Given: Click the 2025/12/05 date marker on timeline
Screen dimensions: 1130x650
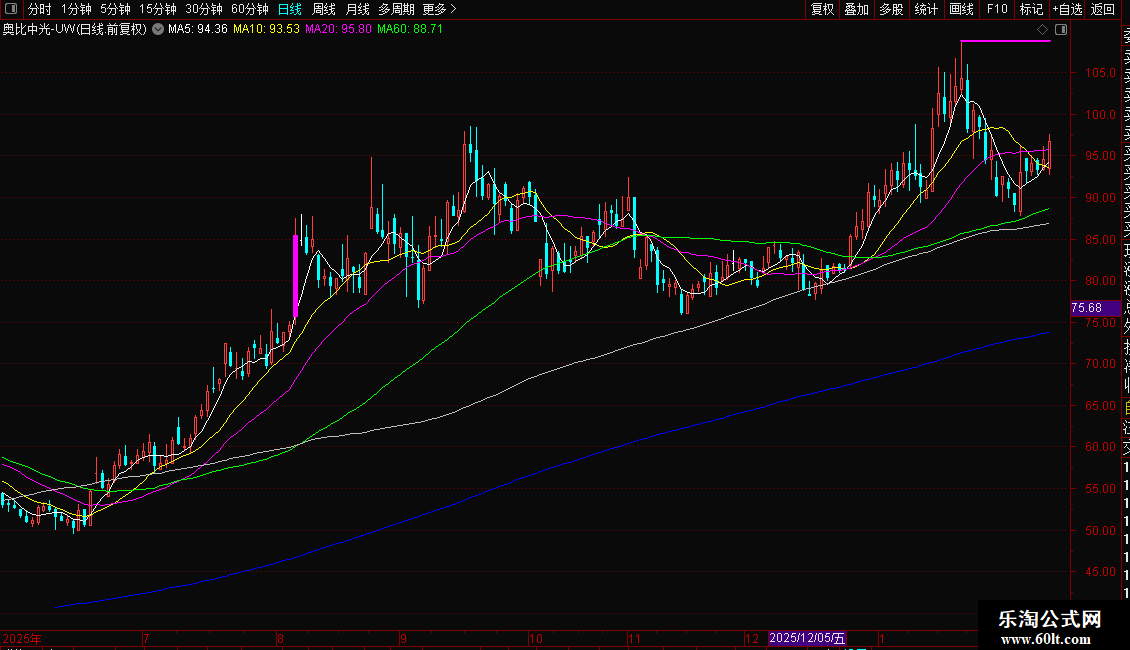Looking at the screenshot, I should click(807, 638).
